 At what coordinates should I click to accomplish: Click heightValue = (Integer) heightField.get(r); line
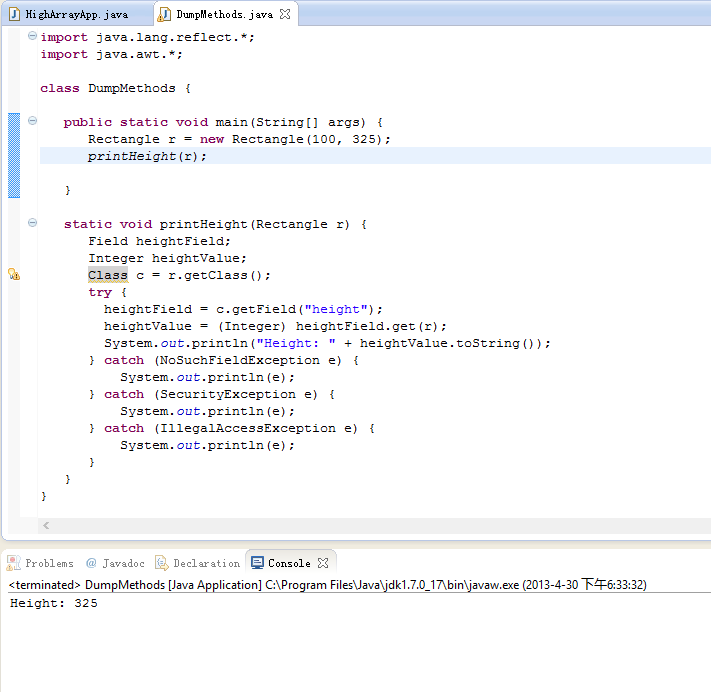click(275, 327)
